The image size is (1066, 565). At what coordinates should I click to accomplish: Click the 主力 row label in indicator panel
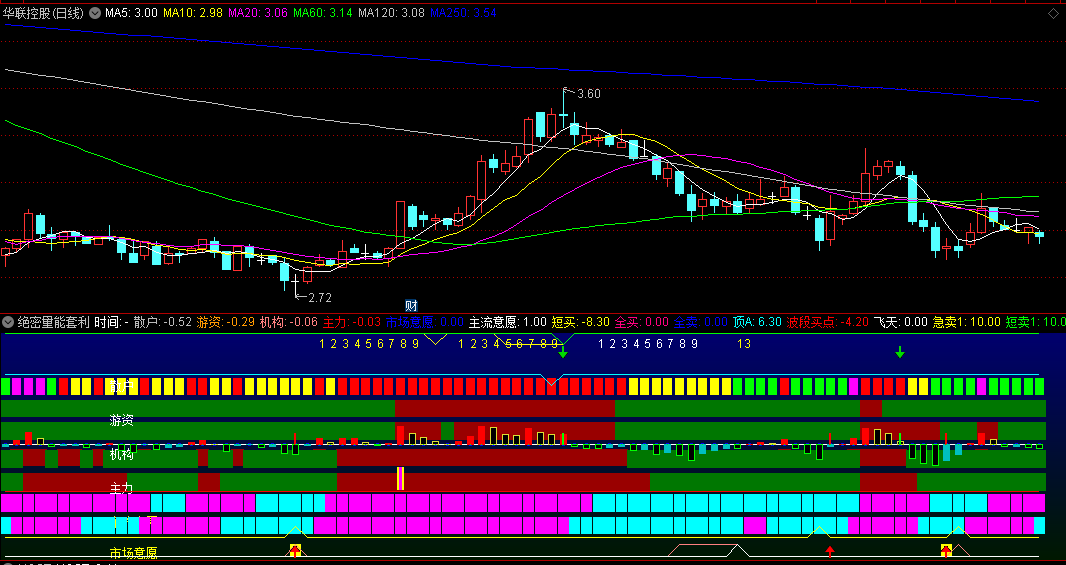[121, 488]
